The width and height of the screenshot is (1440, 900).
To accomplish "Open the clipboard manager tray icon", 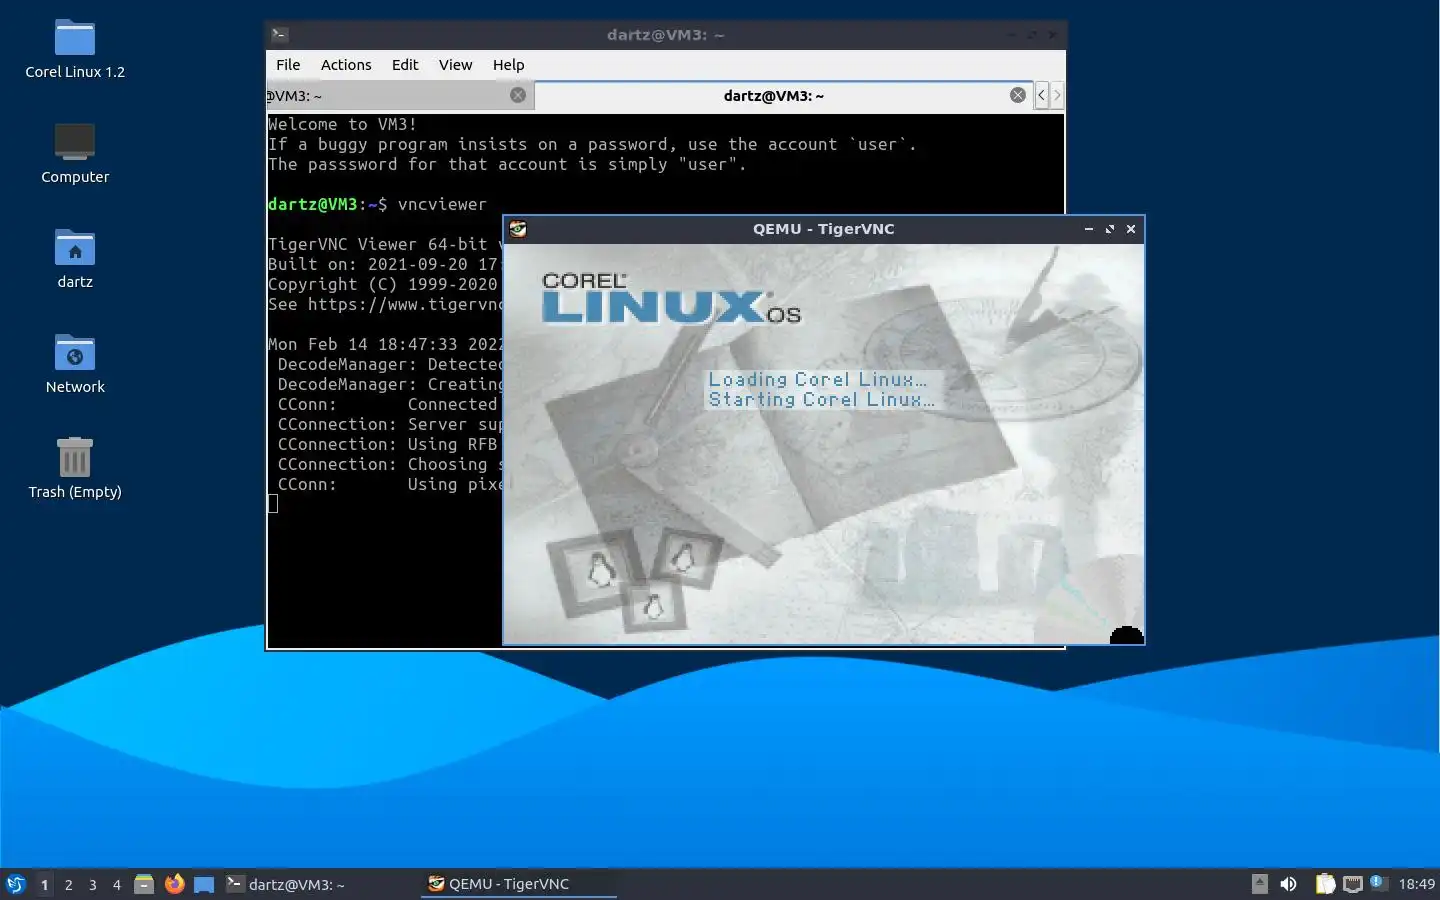I will tap(1325, 884).
